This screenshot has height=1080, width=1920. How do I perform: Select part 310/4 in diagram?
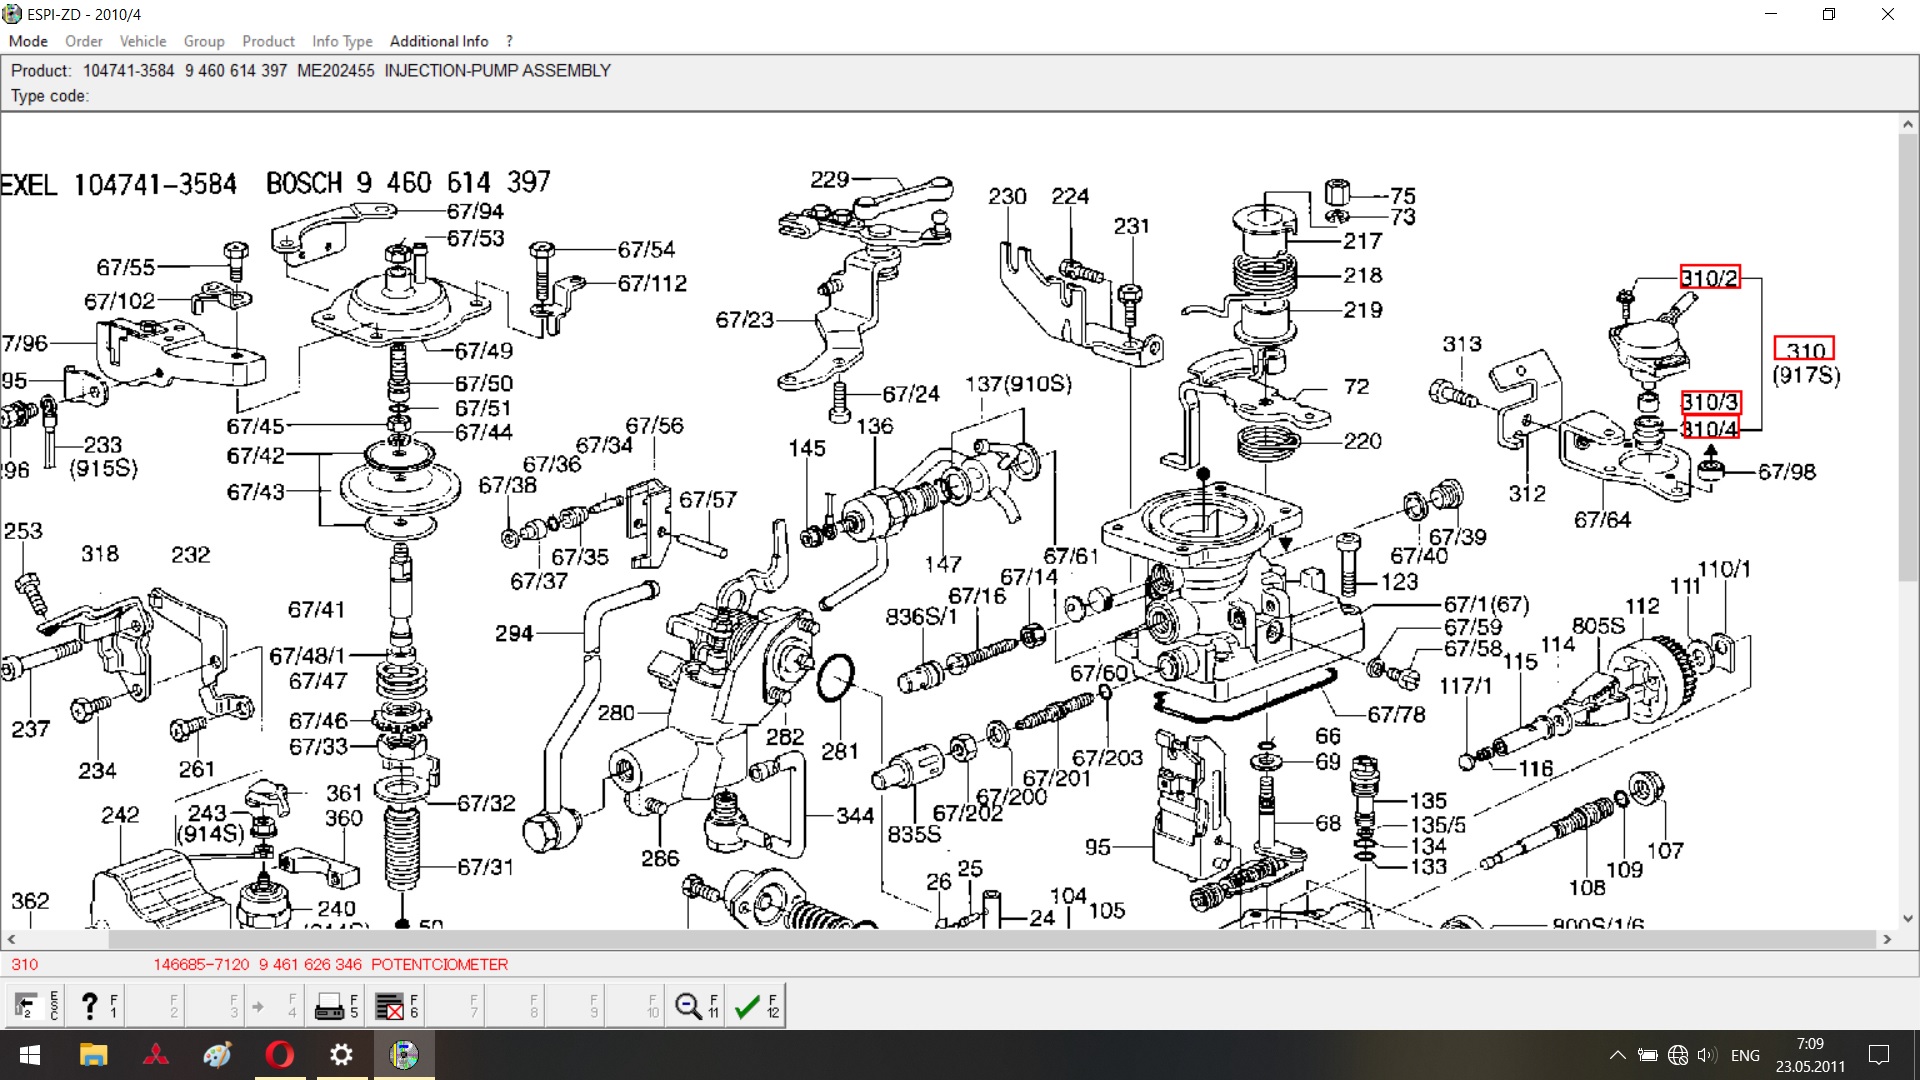[x=1710, y=428]
